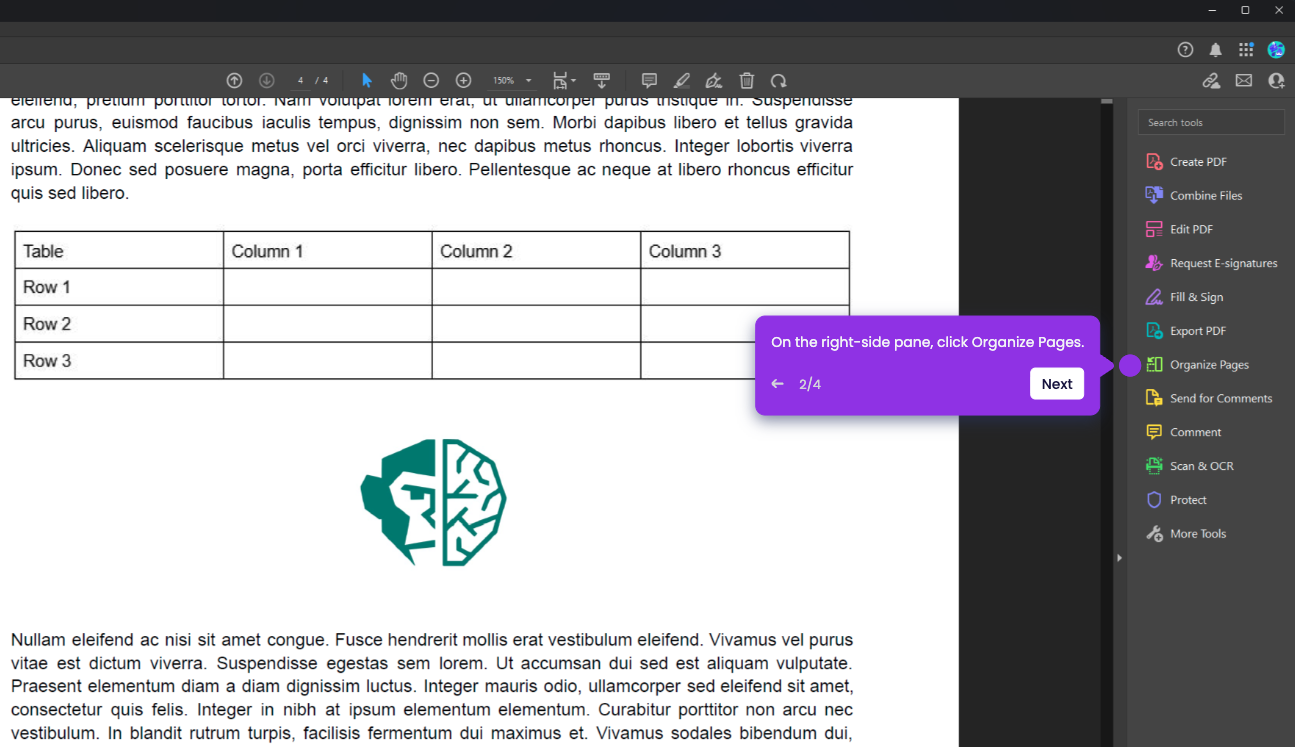Open the Combine Files tool
The image size is (1295, 747).
(x=1206, y=195)
